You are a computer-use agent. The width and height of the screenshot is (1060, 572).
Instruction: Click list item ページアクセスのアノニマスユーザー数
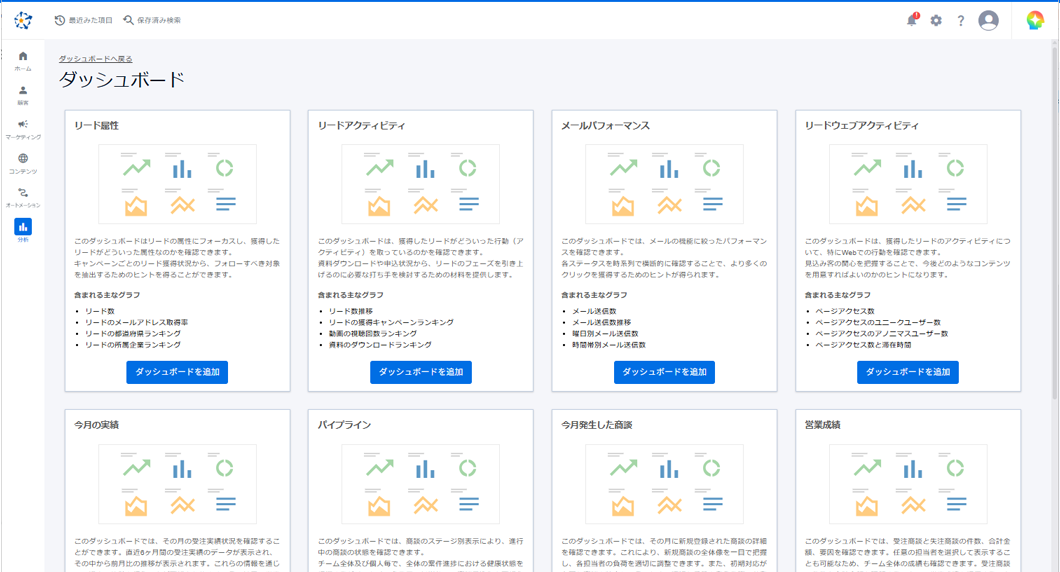point(882,333)
